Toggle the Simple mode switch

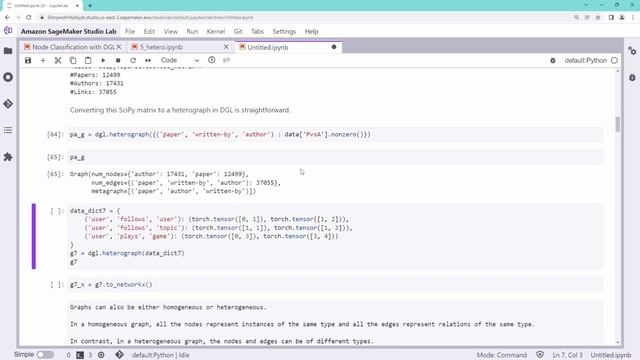pyautogui.click(x=45, y=355)
